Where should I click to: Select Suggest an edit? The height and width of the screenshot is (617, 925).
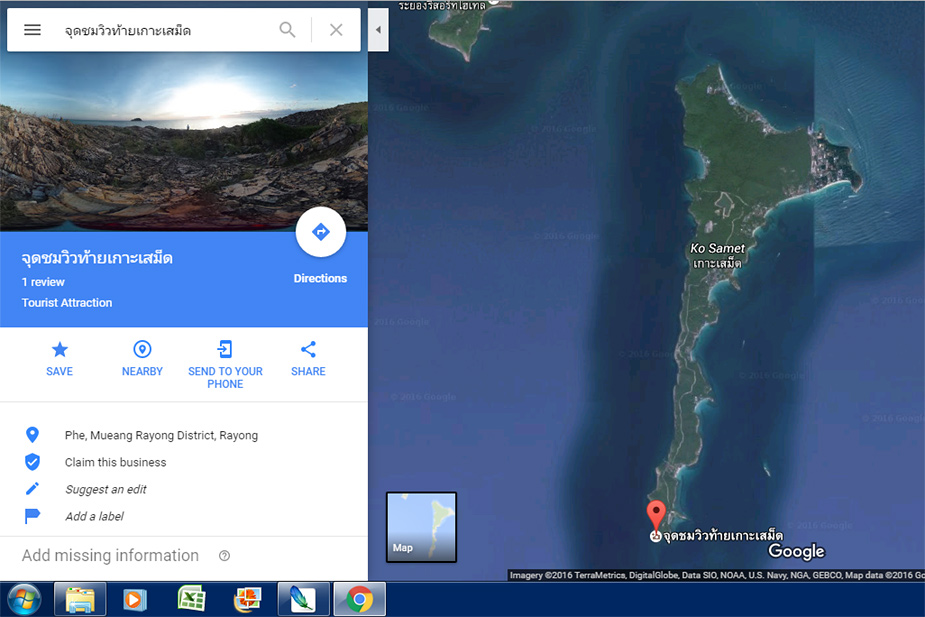[x=106, y=490]
